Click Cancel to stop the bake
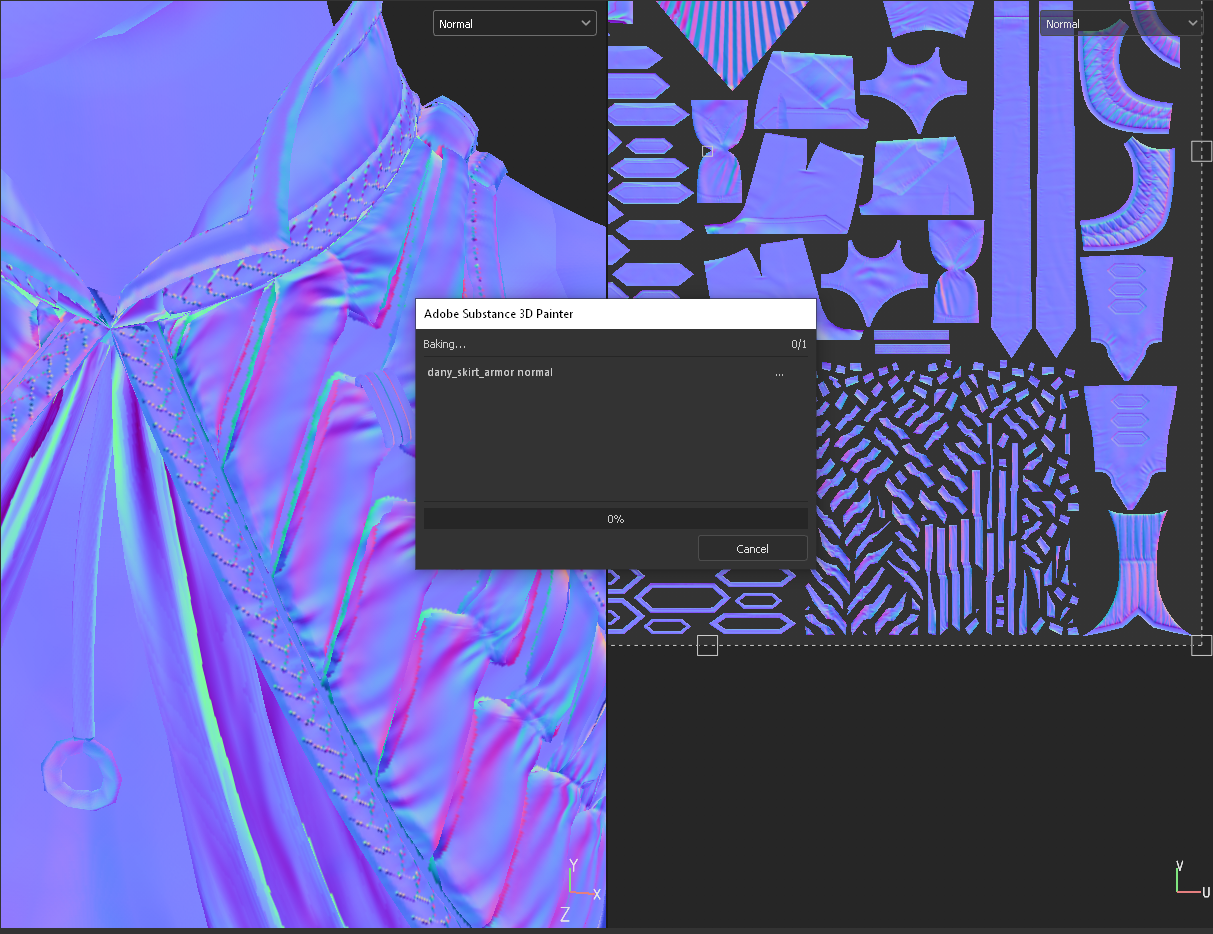The image size is (1213, 934). pyautogui.click(x=752, y=548)
